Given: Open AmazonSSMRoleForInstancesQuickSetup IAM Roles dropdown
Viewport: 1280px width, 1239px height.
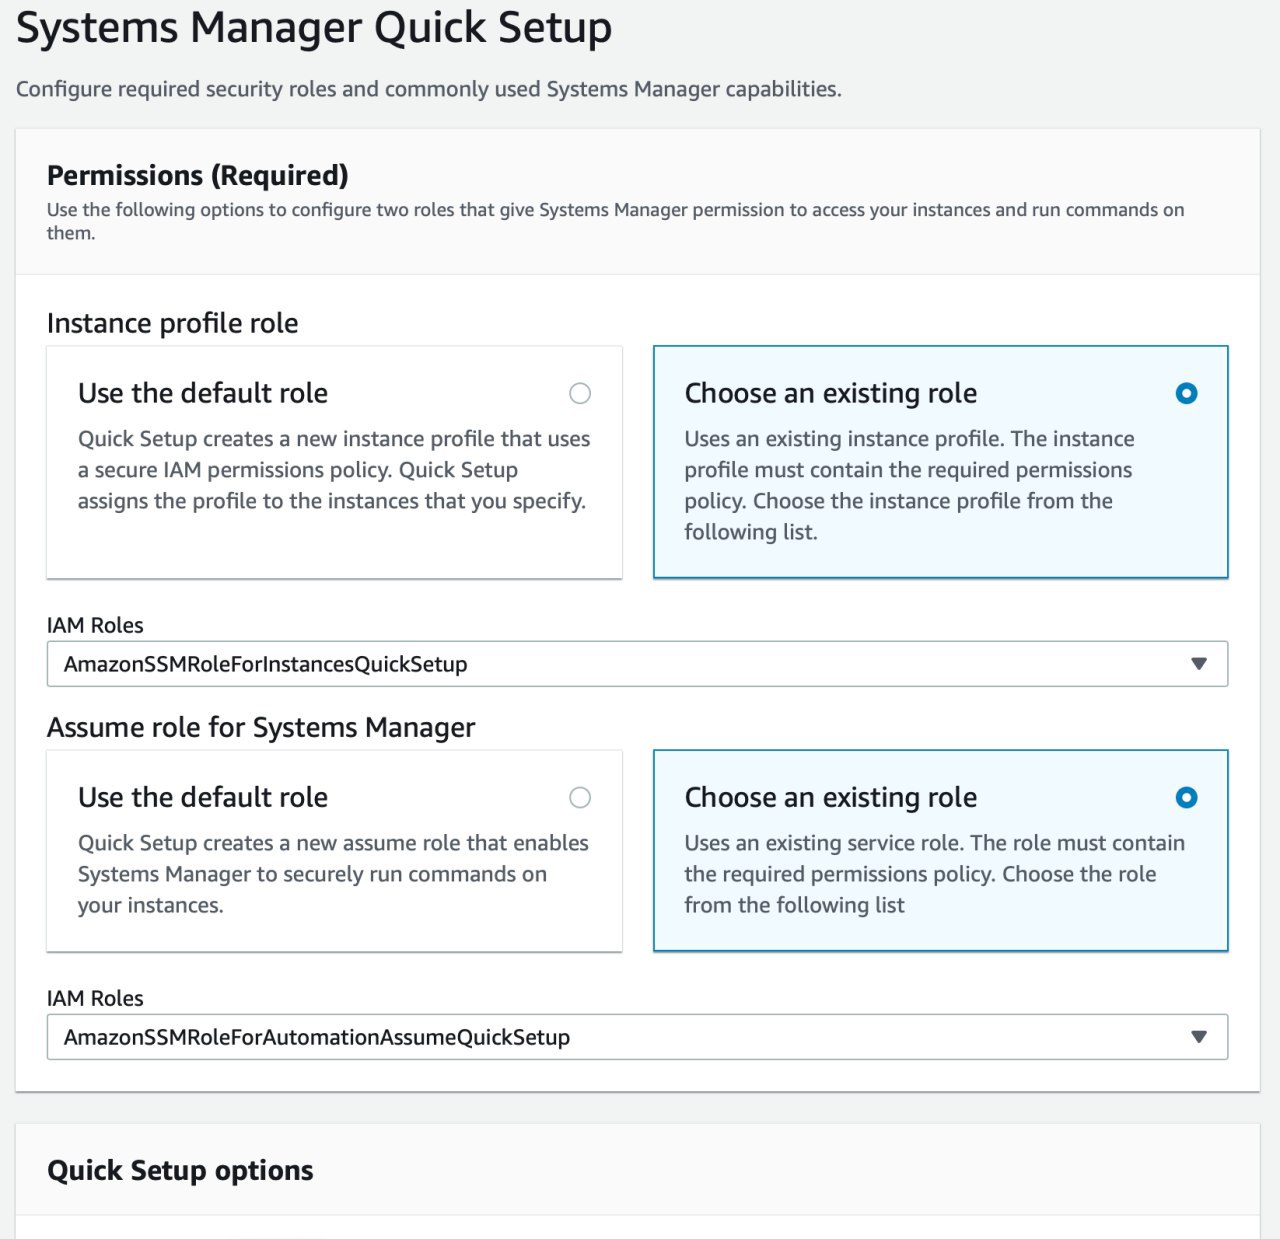Looking at the screenshot, I should (x=637, y=664).
